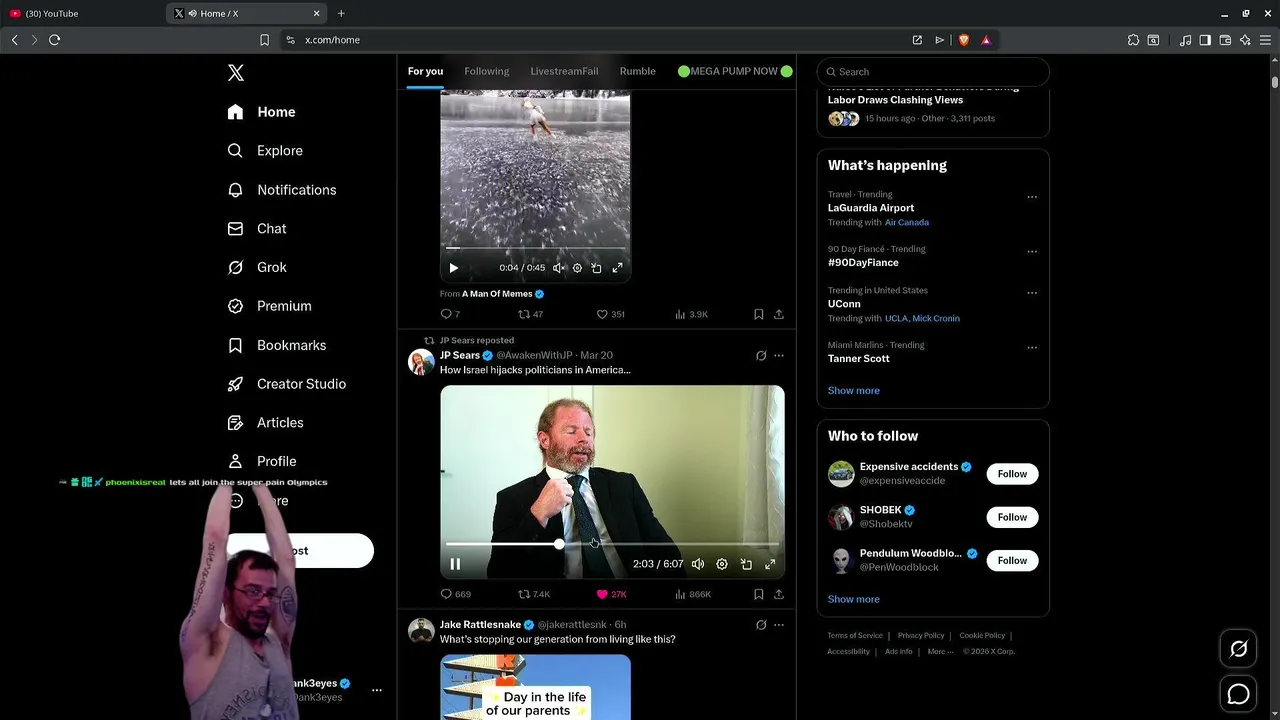1280x720 pixels.
Task: Open Grok from the sidebar
Action: (x=257, y=268)
